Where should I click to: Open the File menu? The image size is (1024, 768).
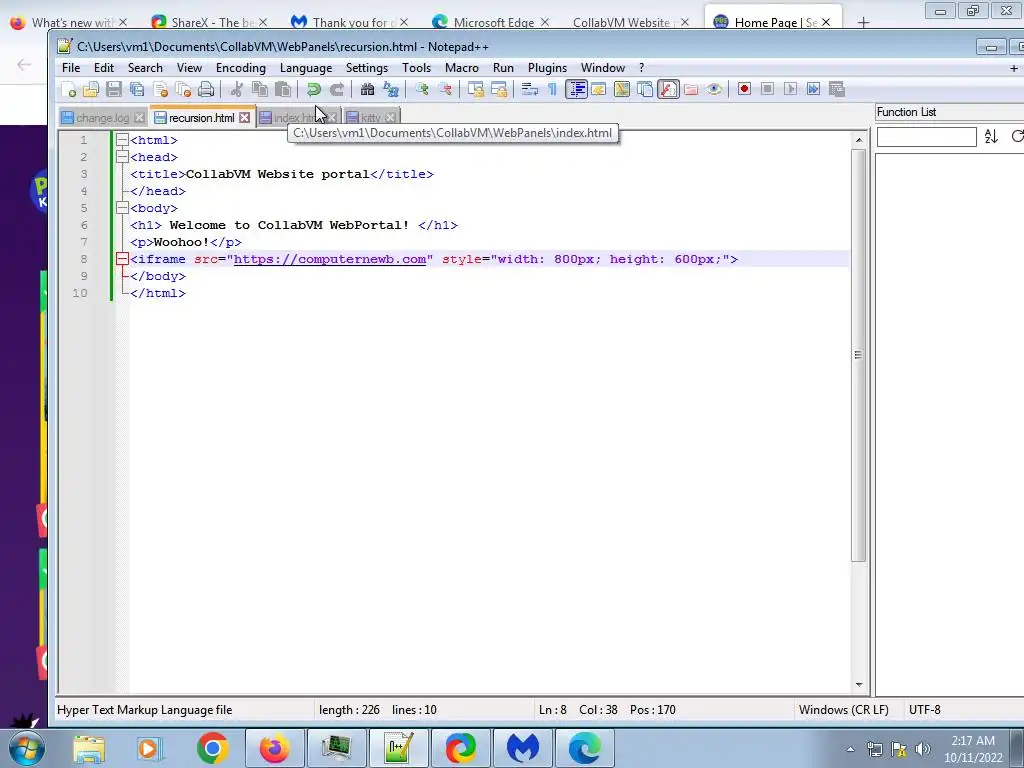[x=71, y=68]
